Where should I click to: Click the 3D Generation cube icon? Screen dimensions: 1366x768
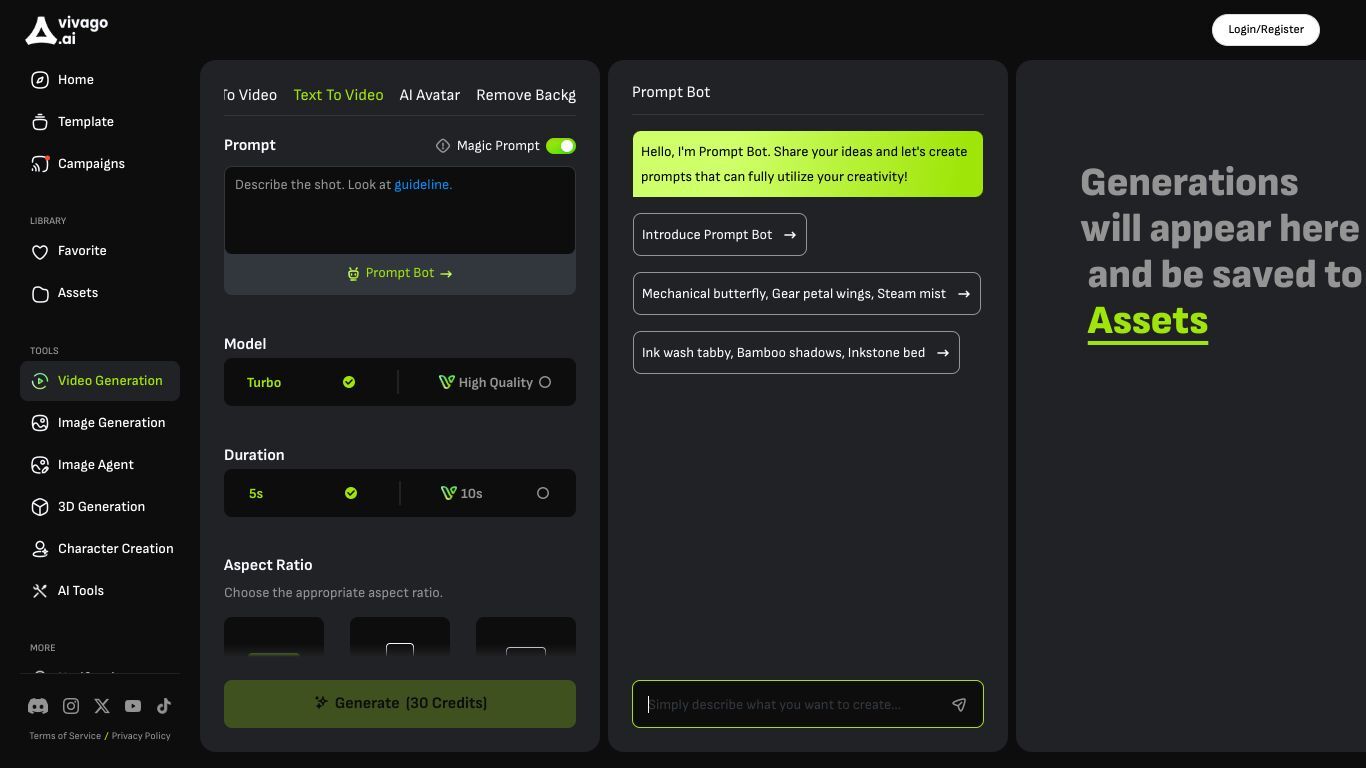point(40,507)
